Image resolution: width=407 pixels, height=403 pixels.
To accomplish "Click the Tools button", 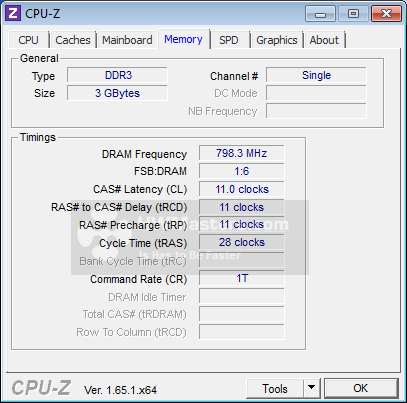I will 275,389.
